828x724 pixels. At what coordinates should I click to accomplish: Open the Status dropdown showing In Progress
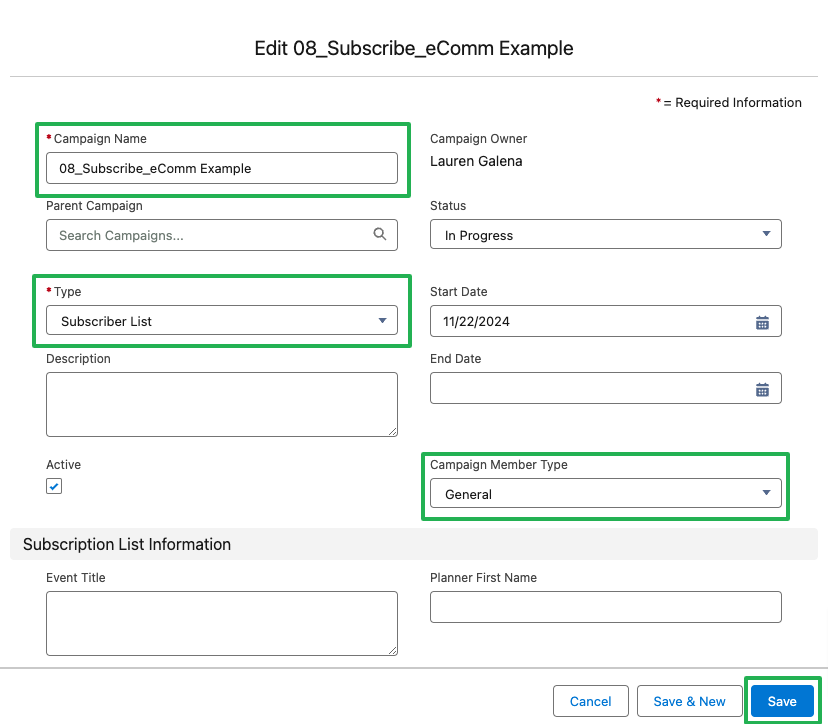[x=606, y=234]
